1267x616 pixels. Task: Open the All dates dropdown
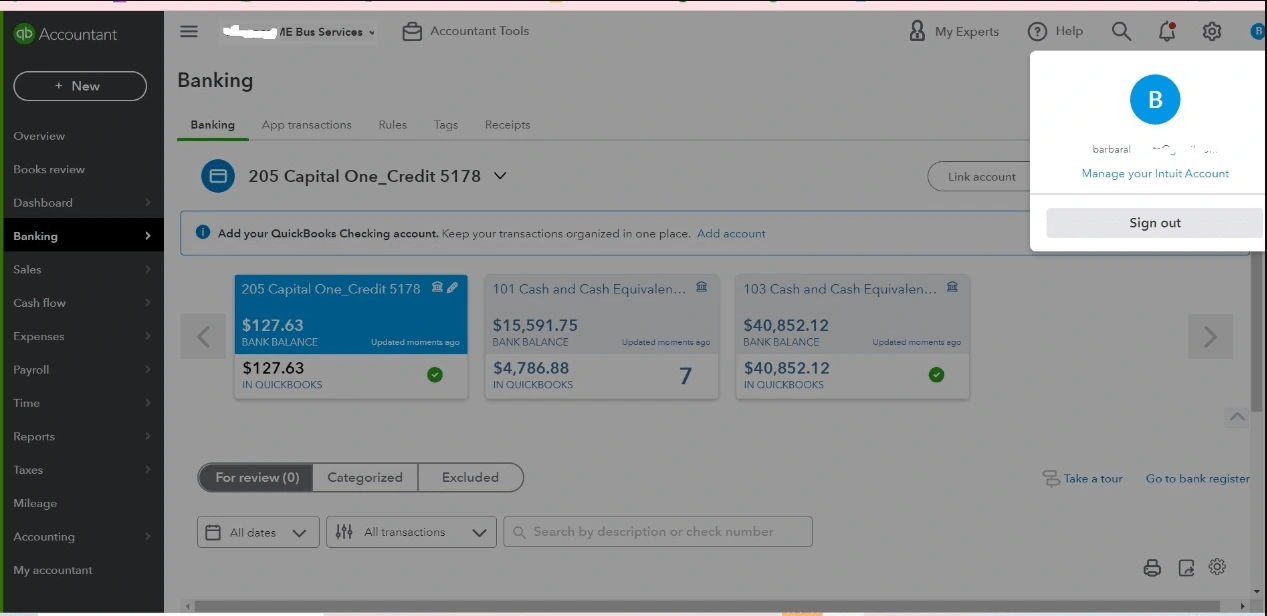(258, 532)
